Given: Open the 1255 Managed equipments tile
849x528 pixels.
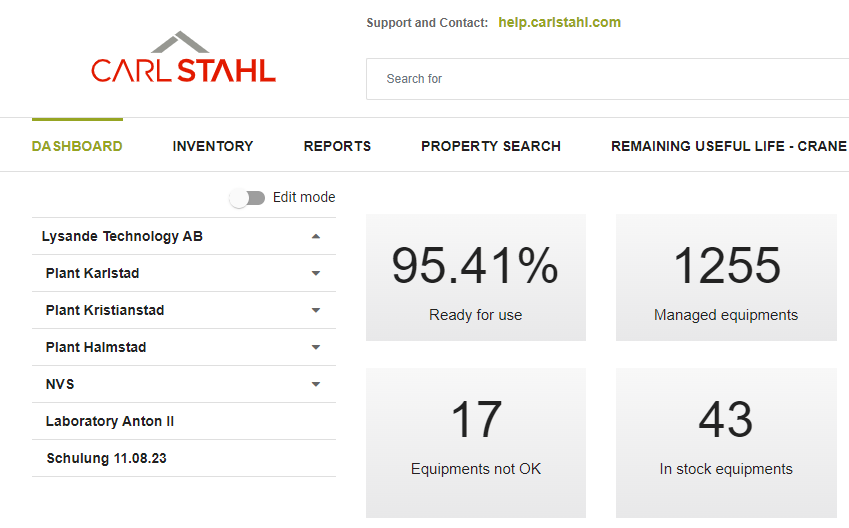Looking at the screenshot, I should (726, 278).
